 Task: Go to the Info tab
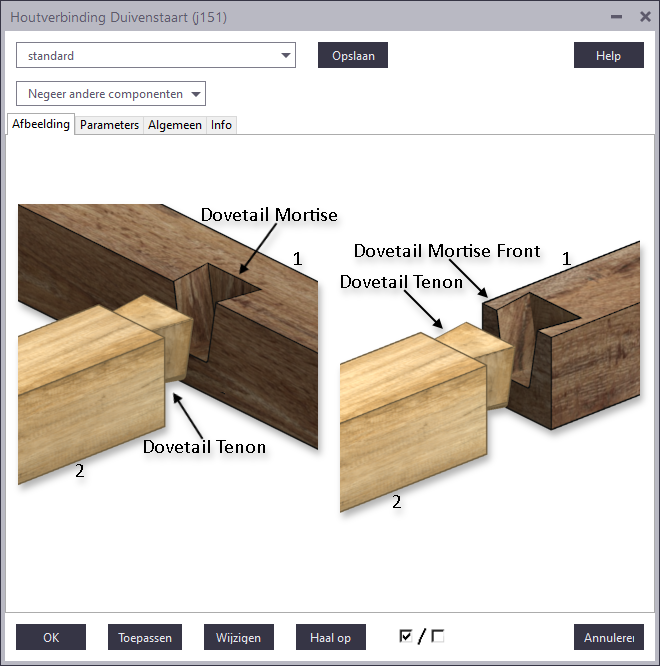[221, 125]
